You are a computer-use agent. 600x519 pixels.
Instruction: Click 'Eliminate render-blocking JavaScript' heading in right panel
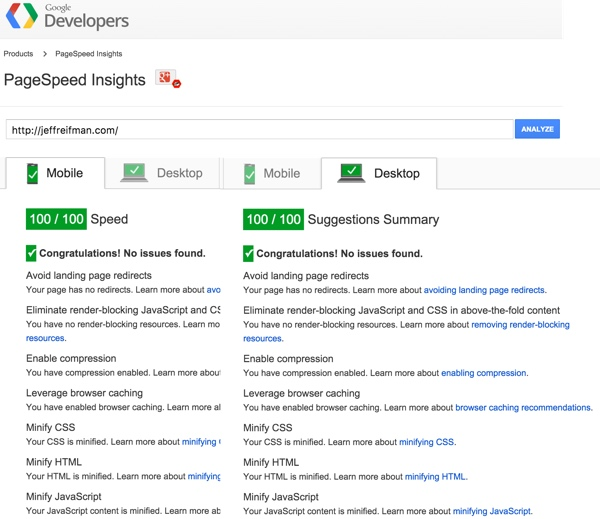tap(401, 310)
